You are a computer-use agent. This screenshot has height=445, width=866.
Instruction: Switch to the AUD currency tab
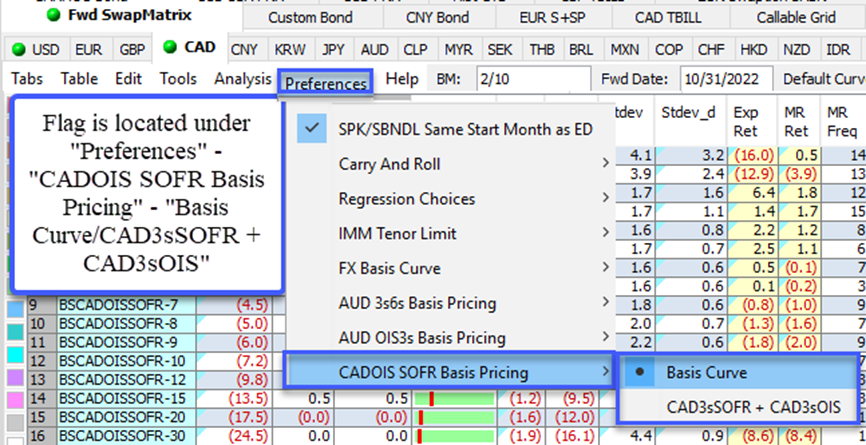[374, 50]
